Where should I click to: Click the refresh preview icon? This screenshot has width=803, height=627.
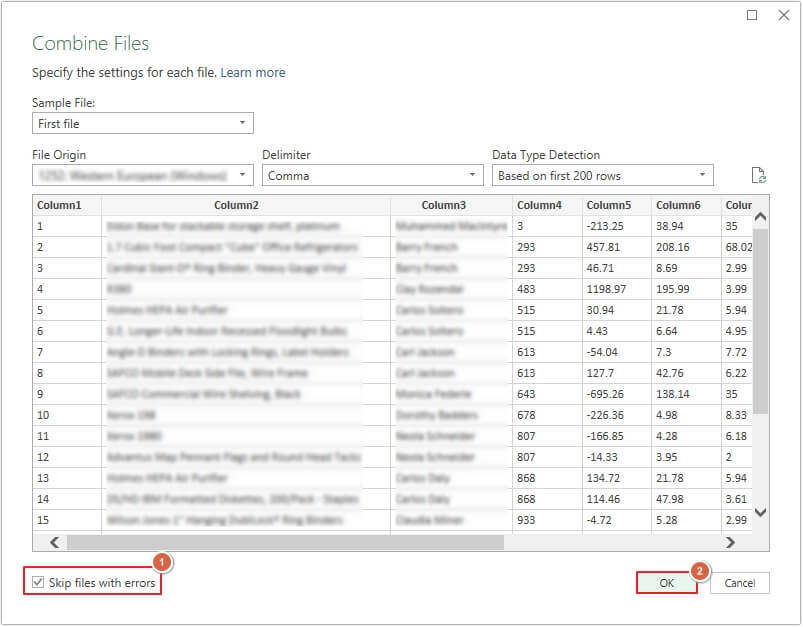coord(758,176)
